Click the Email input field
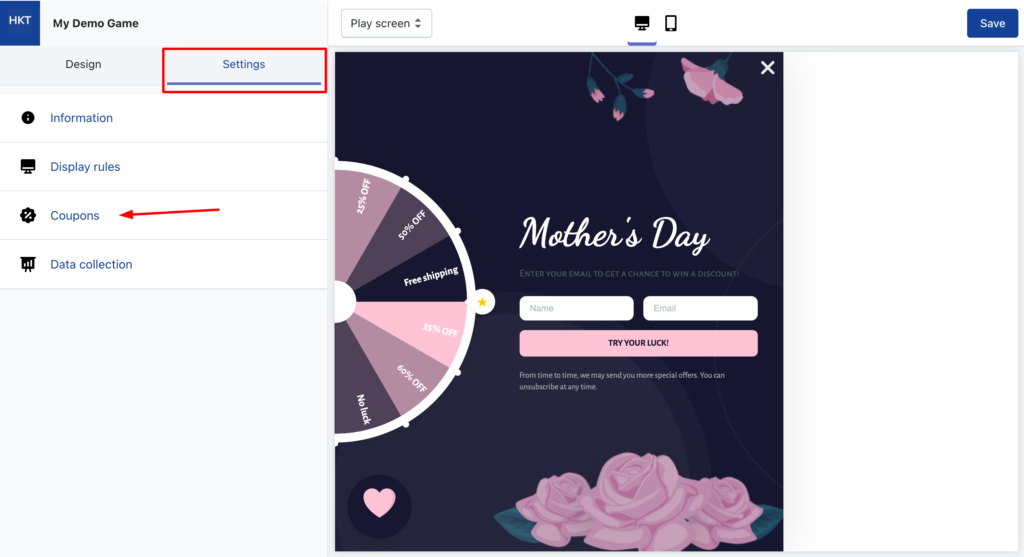The height and width of the screenshot is (557, 1024). [x=700, y=308]
